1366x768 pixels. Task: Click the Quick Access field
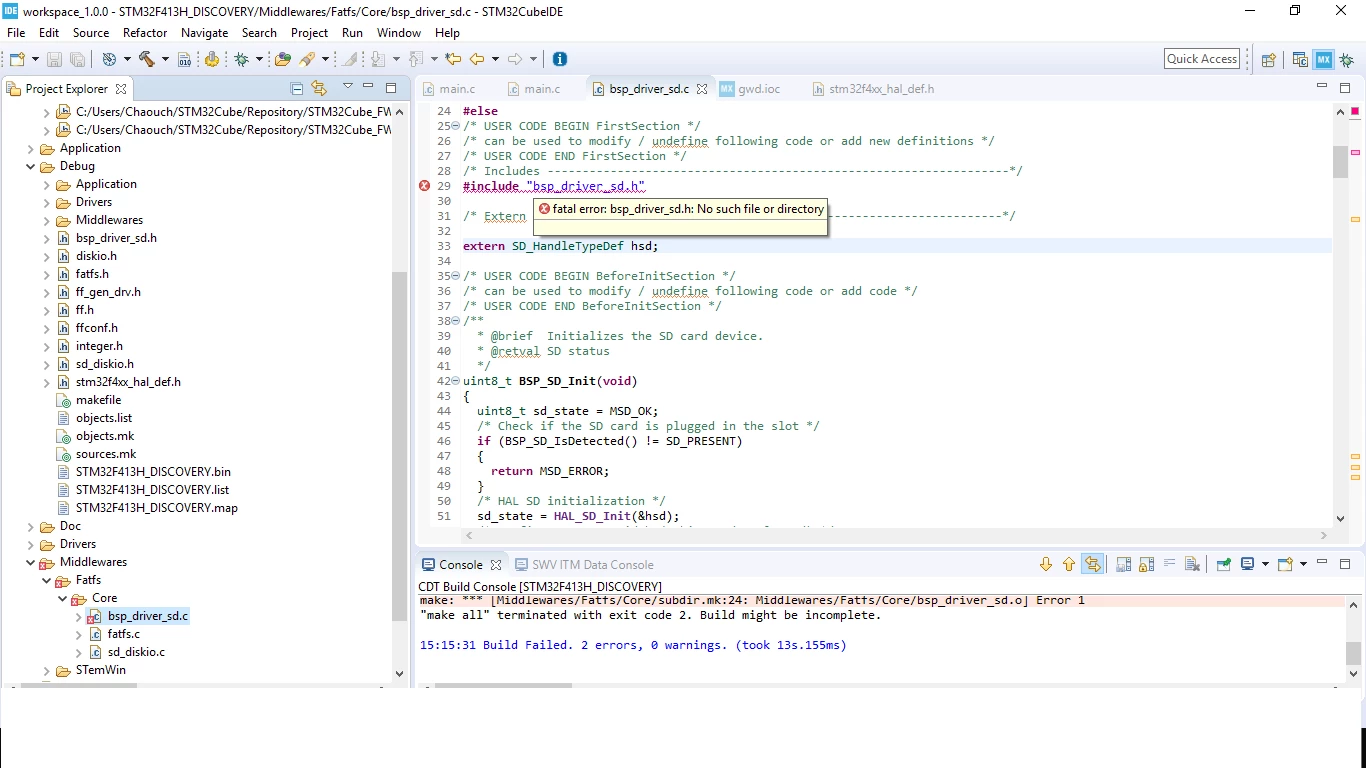1202,59
